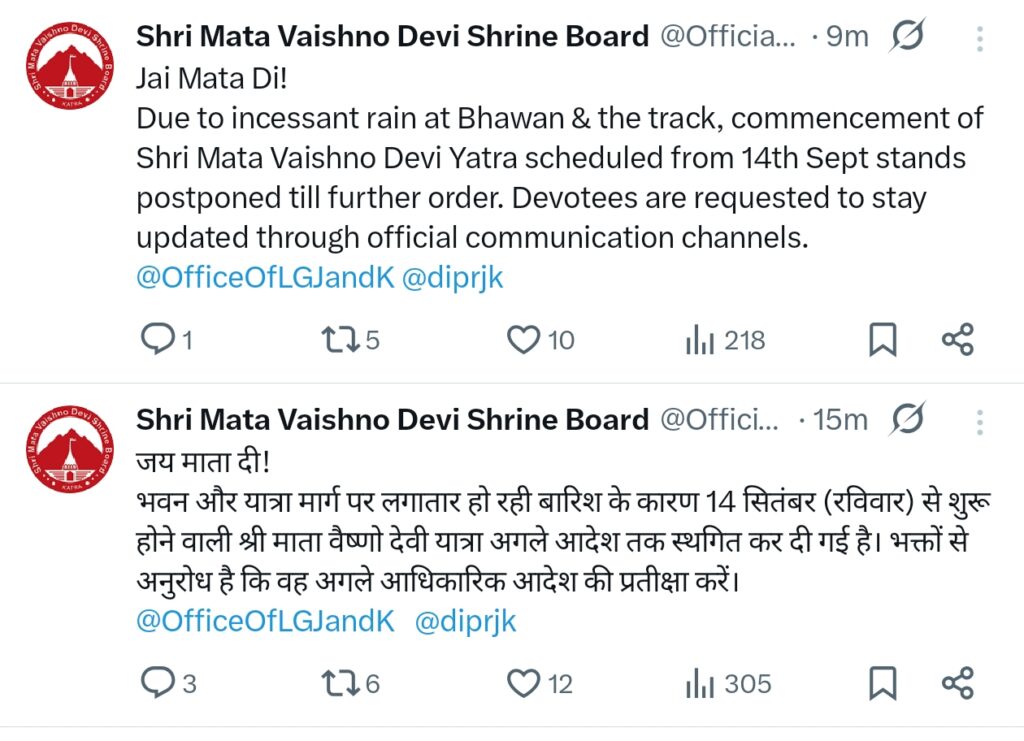Like the Hindi tweet with 12 likes
1024x741 pixels.
tap(524, 684)
